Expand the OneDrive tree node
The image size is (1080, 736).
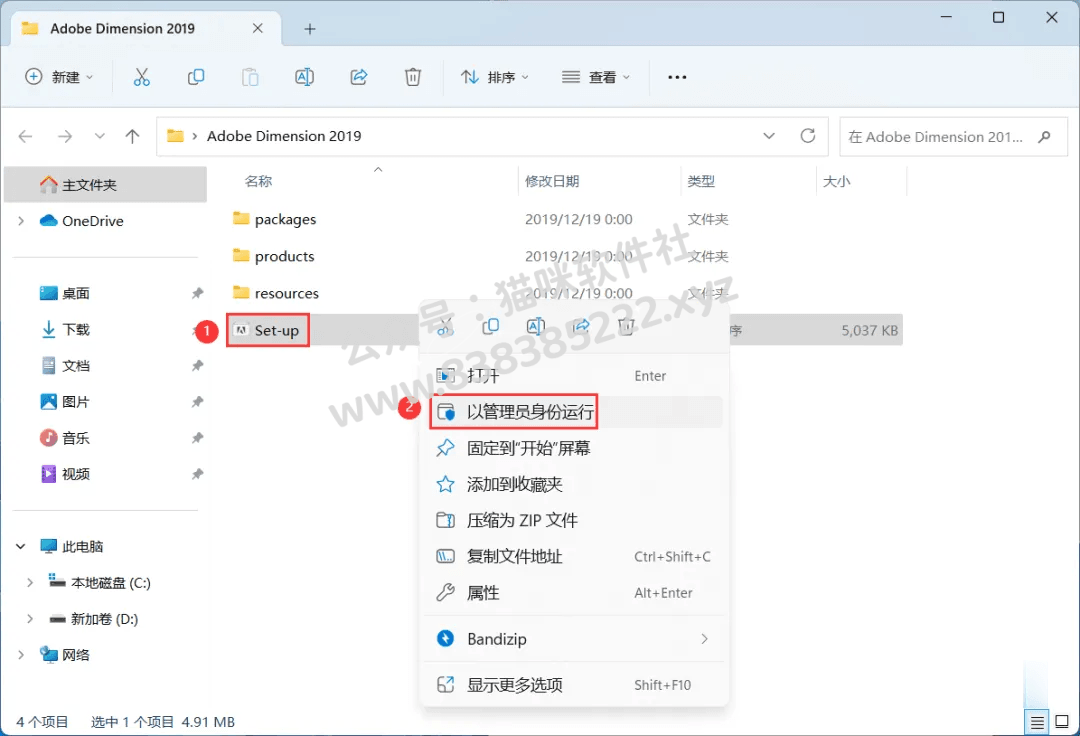coord(21,221)
